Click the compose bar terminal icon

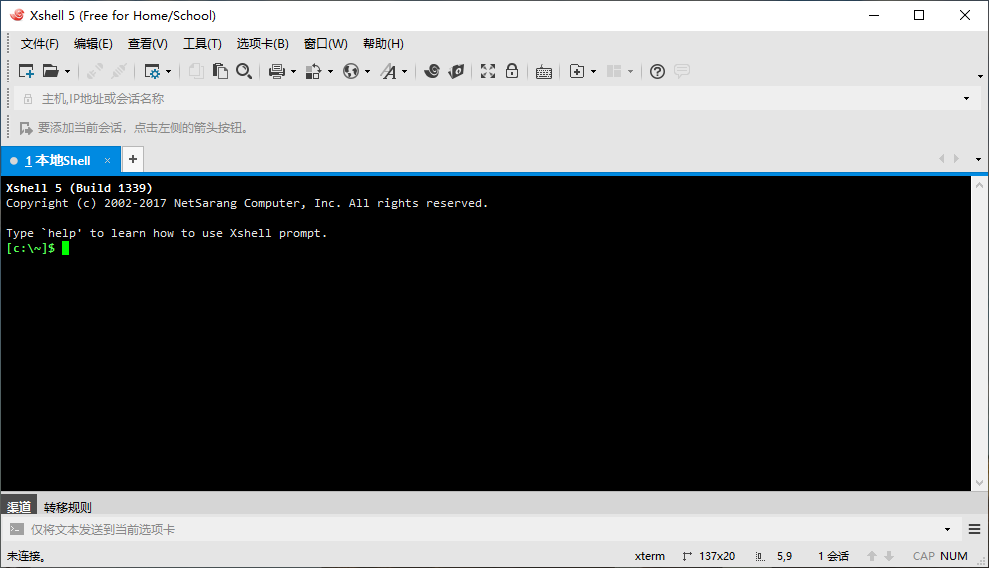click(16, 530)
